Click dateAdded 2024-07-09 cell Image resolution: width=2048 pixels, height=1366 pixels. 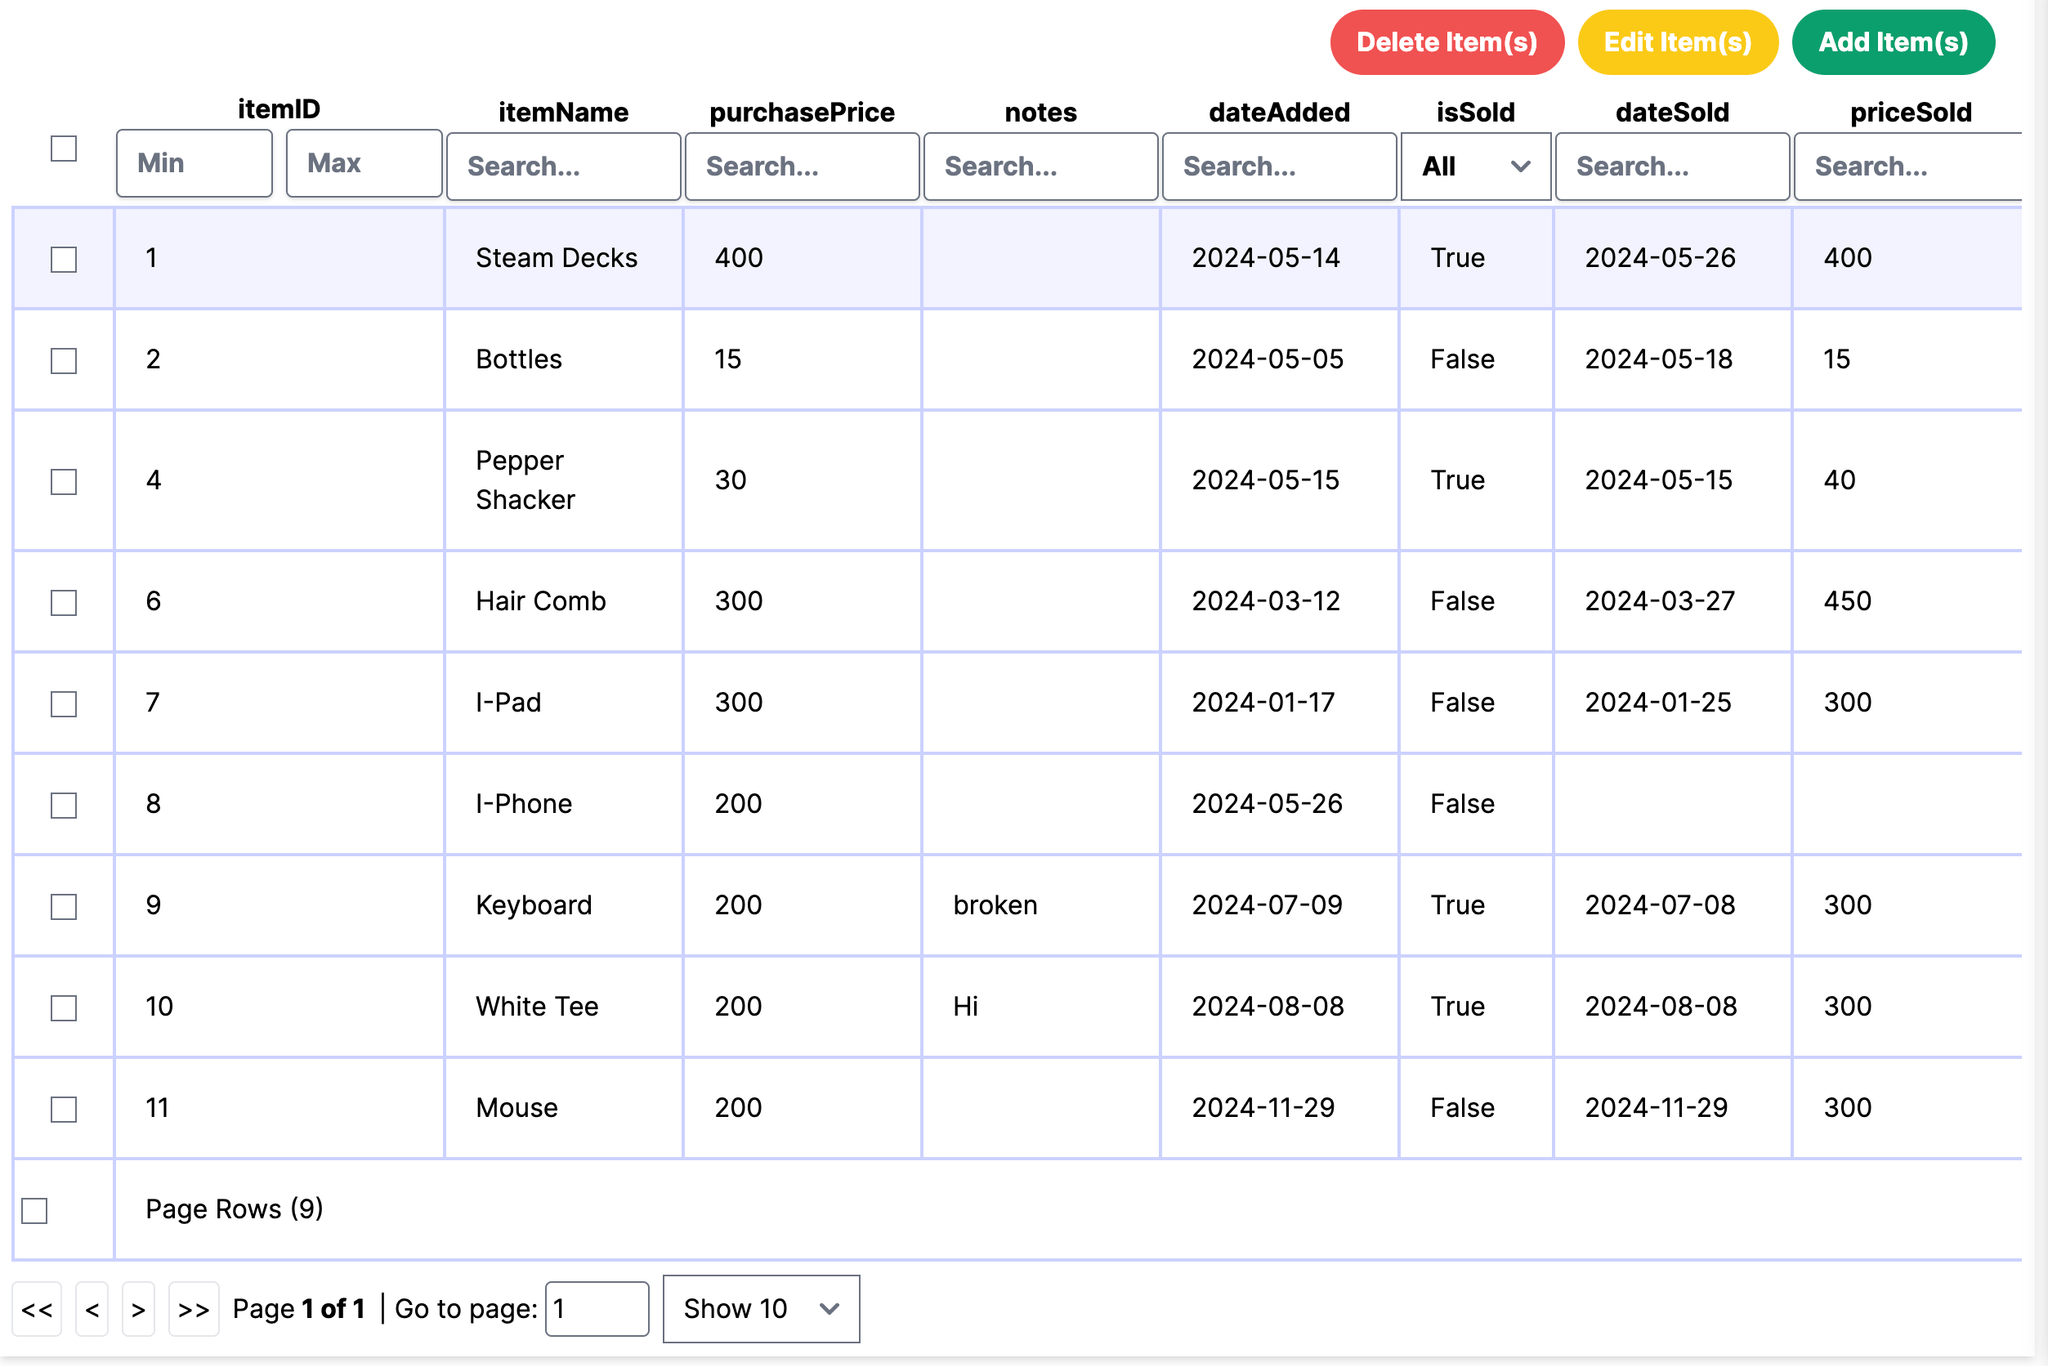[1279, 905]
